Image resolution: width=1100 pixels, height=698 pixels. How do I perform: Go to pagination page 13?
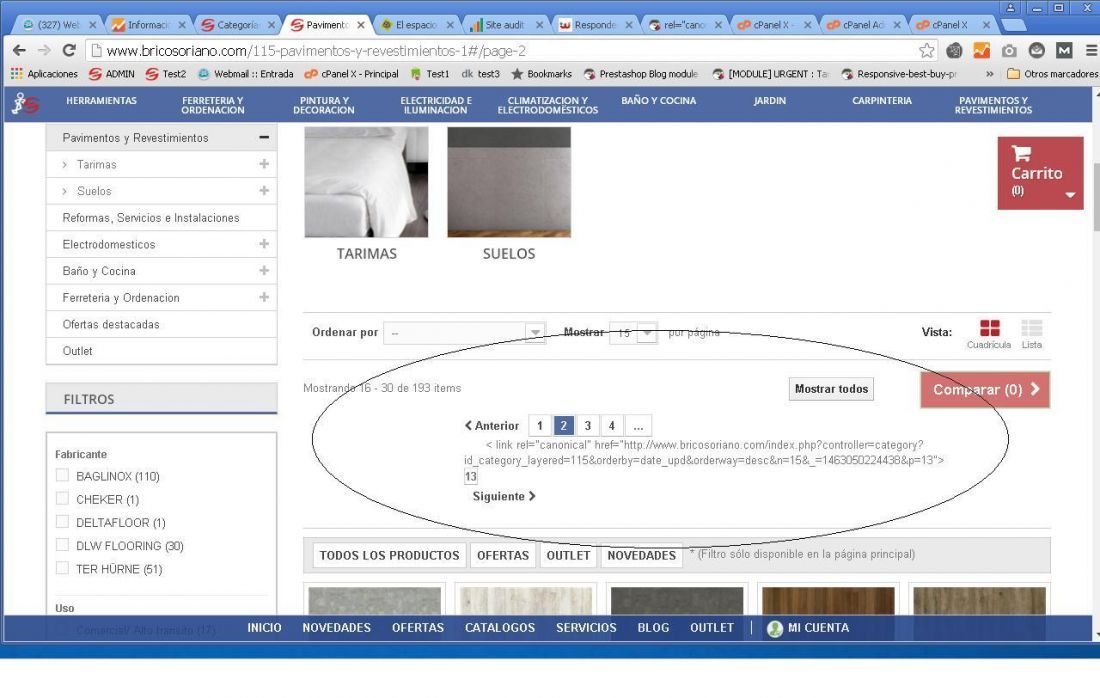click(471, 476)
